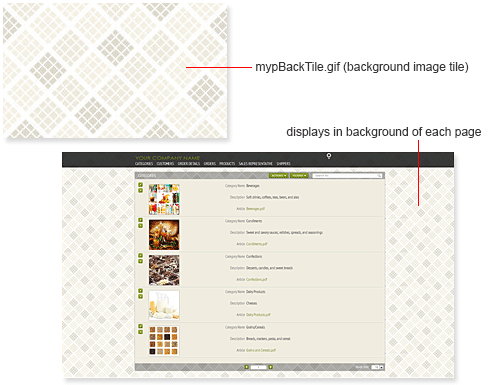
Task: Open the green dropdown beside Actions
Action: (x=299, y=176)
